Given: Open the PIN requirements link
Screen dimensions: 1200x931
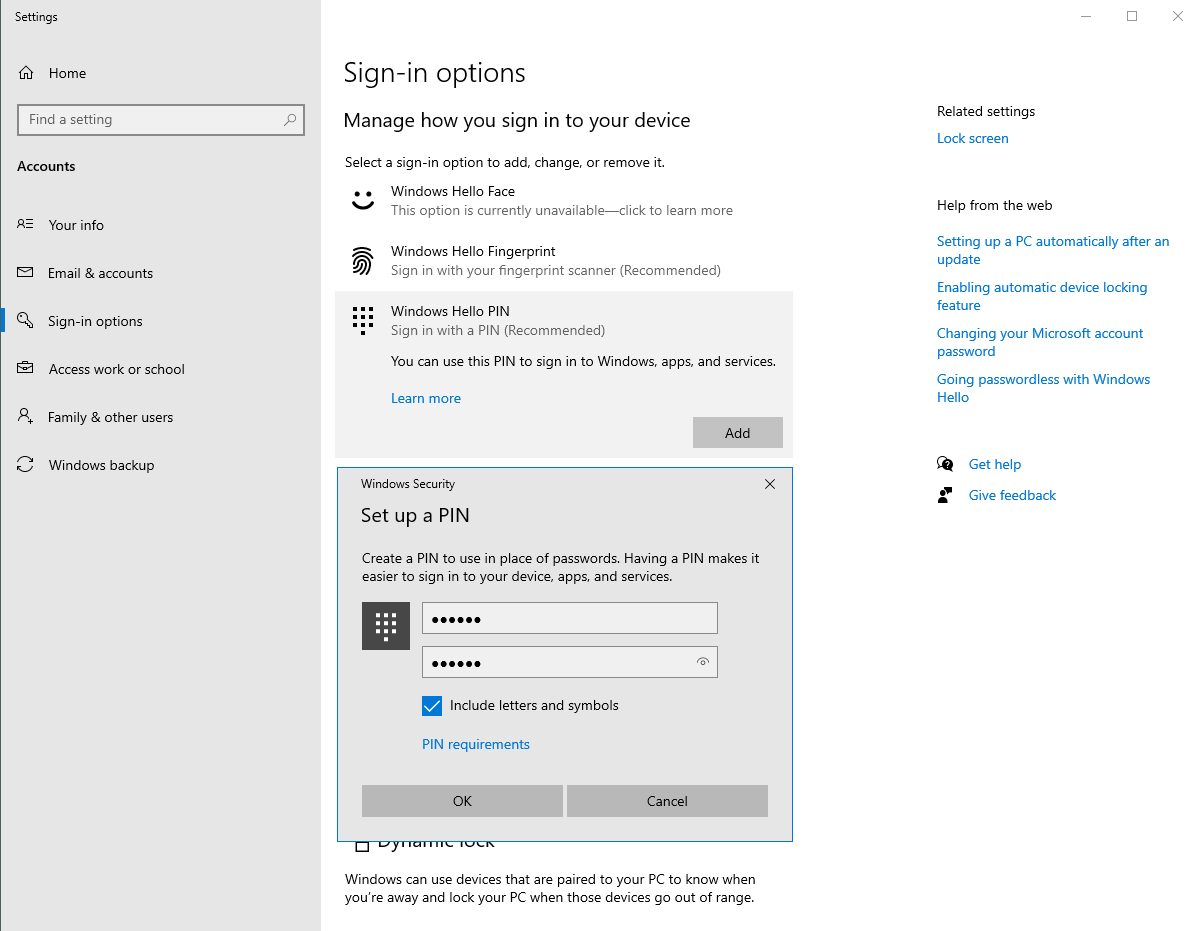Looking at the screenshot, I should pyautogui.click(x=476, y=744).
